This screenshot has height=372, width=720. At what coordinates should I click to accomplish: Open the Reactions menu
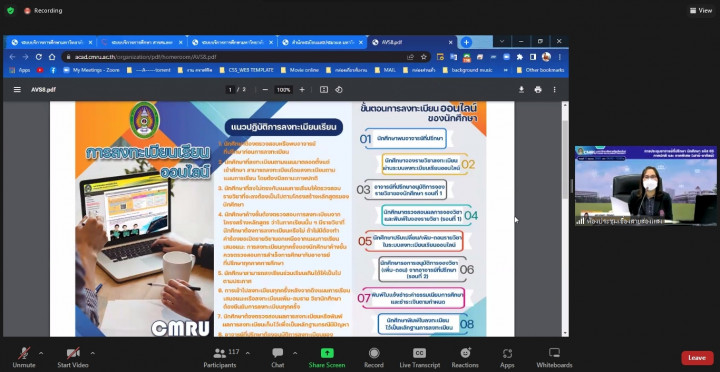click(465, 353)
